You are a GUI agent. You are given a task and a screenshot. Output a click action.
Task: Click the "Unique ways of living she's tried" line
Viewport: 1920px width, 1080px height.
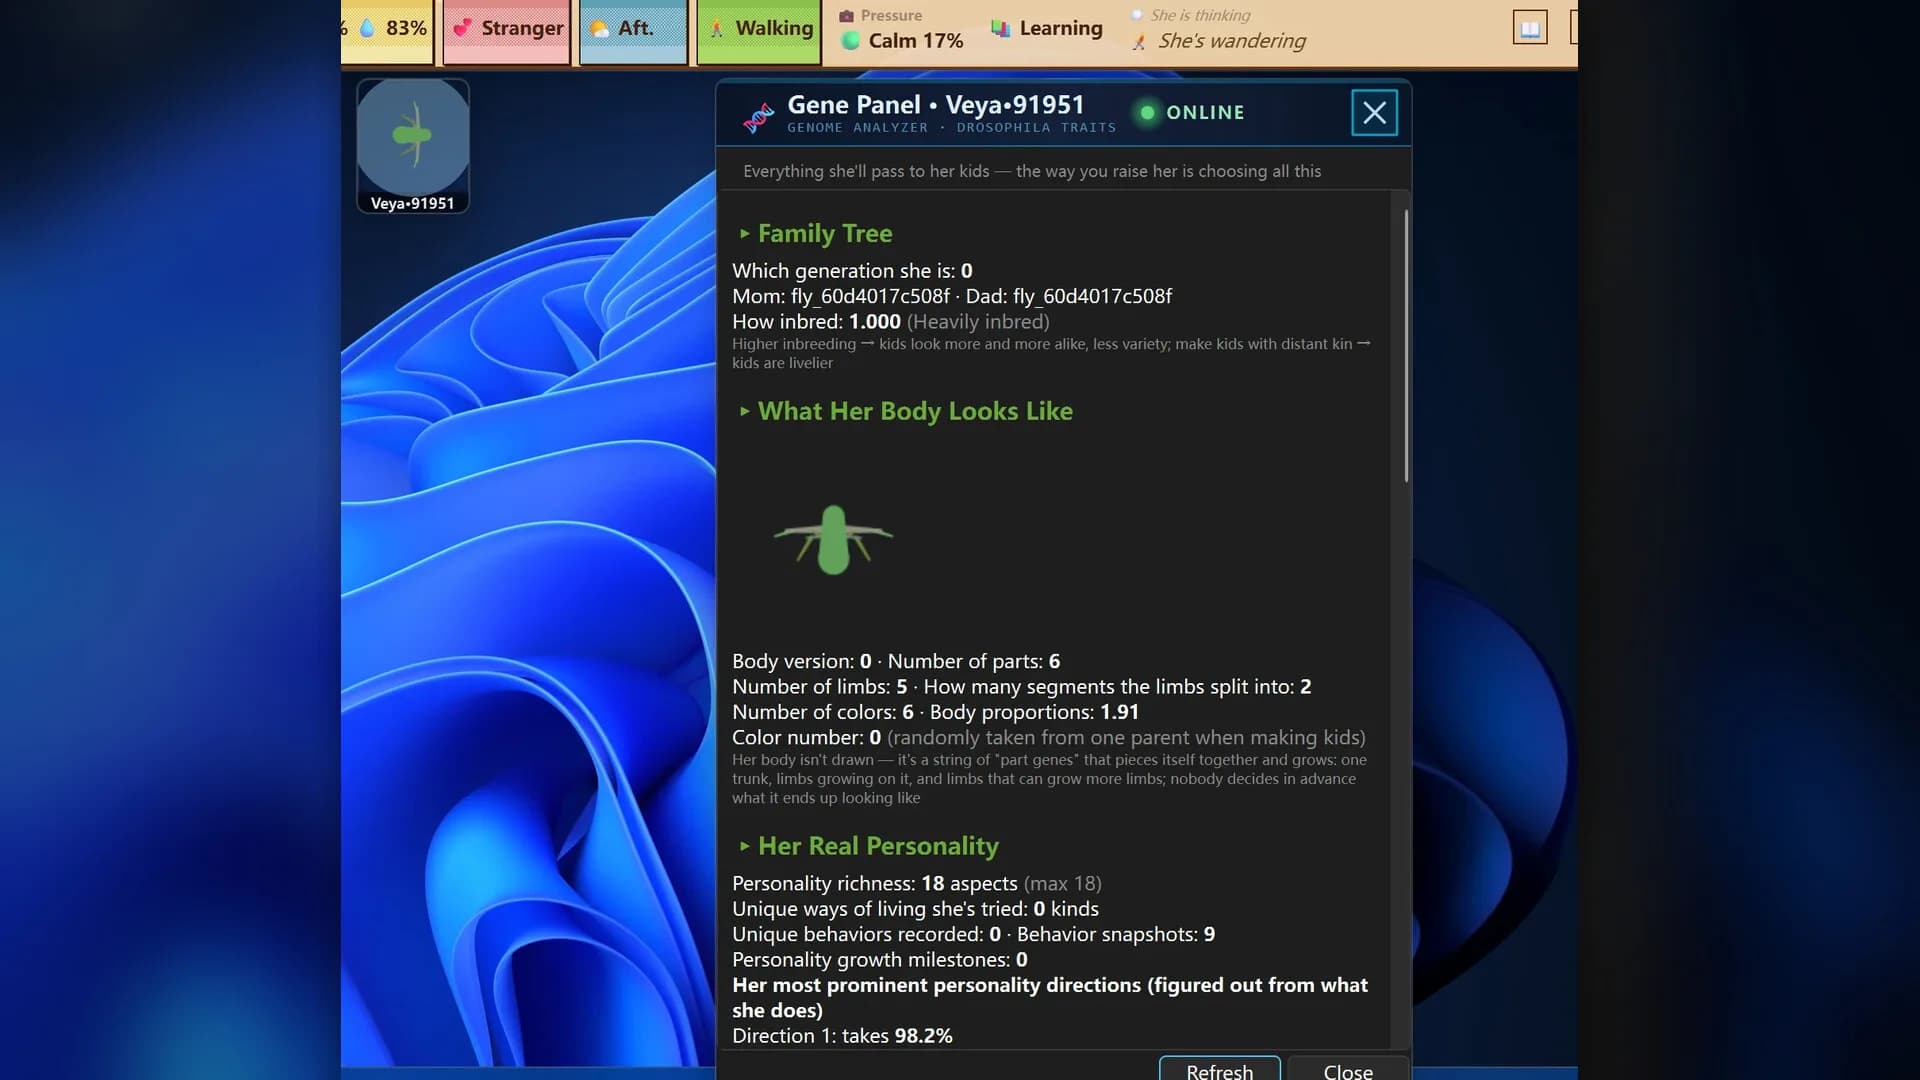[915, 909]
